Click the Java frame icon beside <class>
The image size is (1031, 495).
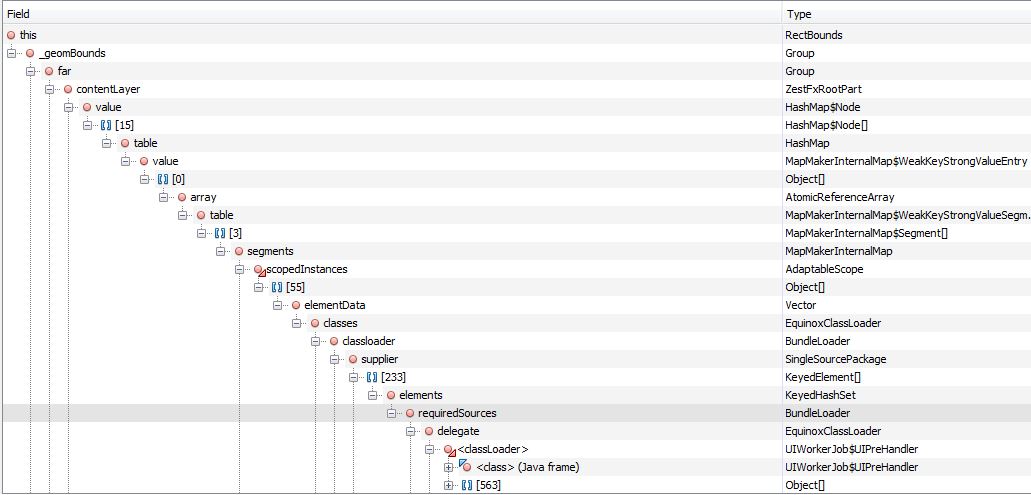click(464, 466)
